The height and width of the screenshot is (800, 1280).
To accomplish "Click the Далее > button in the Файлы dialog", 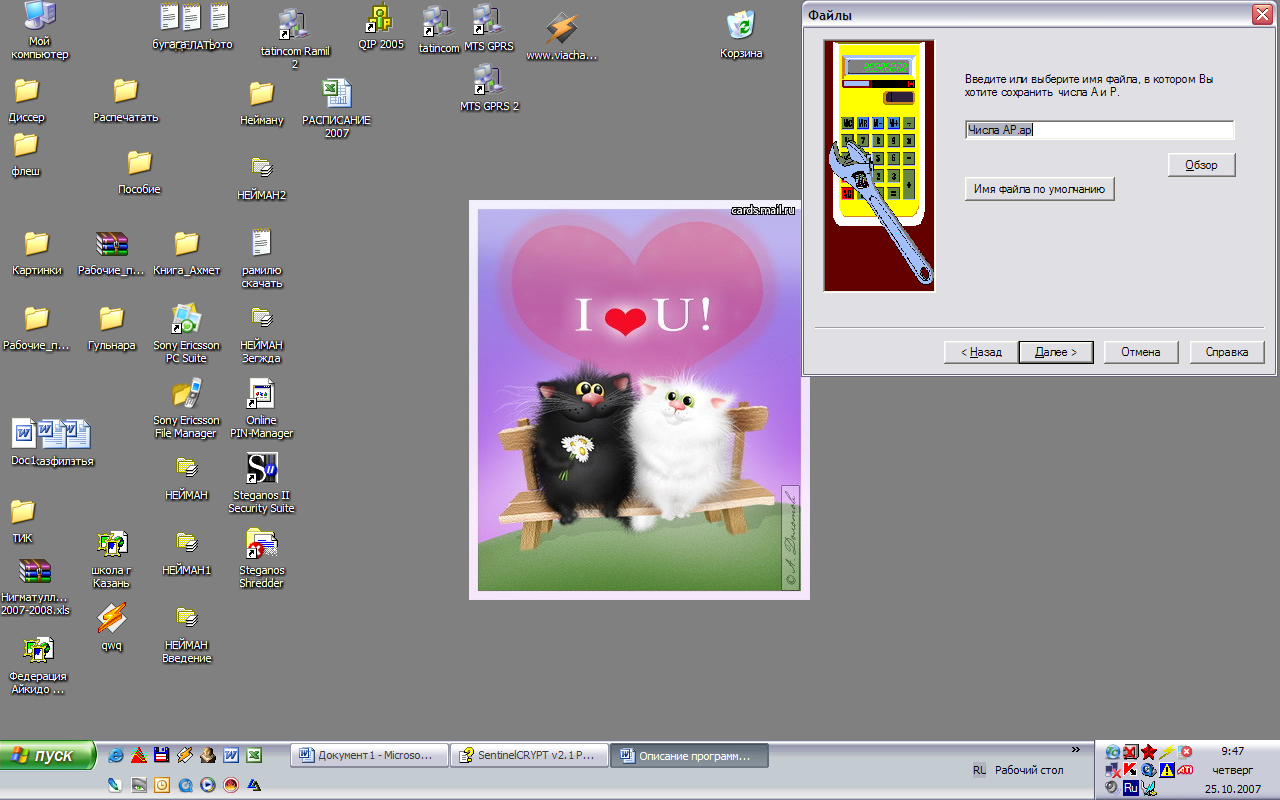I will click(1055, 352).
